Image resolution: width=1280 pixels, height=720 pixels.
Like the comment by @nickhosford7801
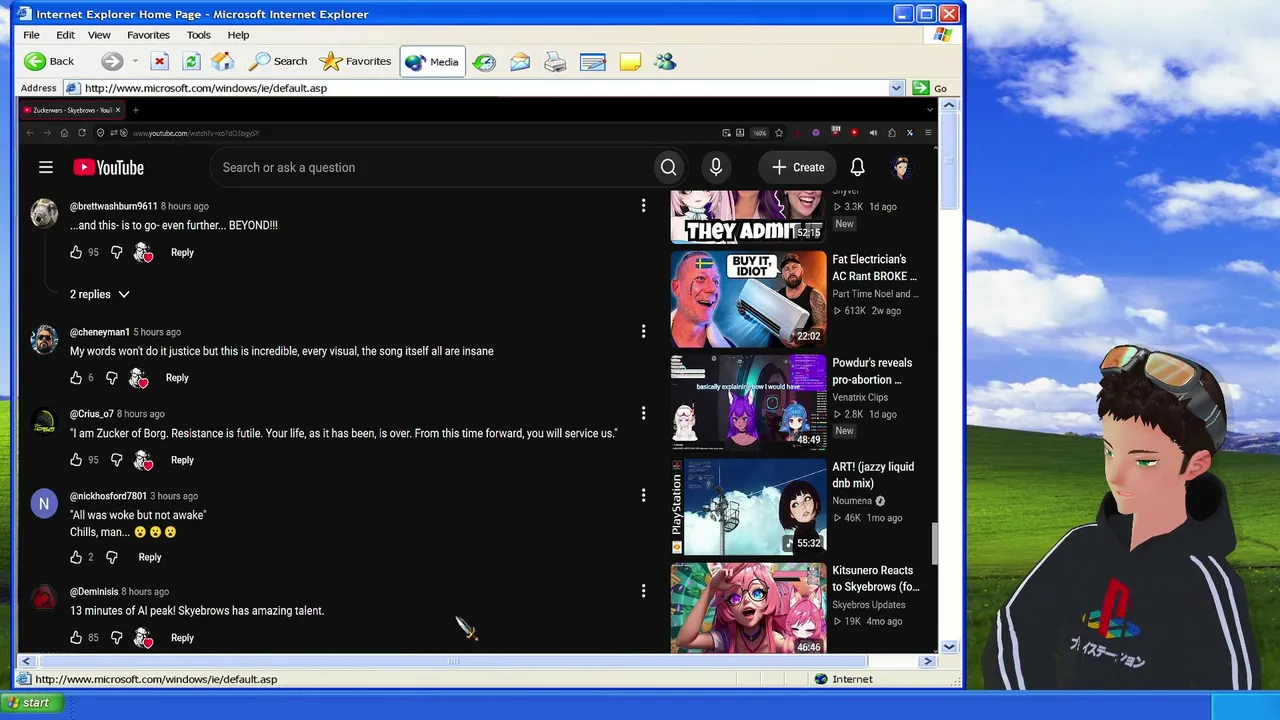coord(76,557)
